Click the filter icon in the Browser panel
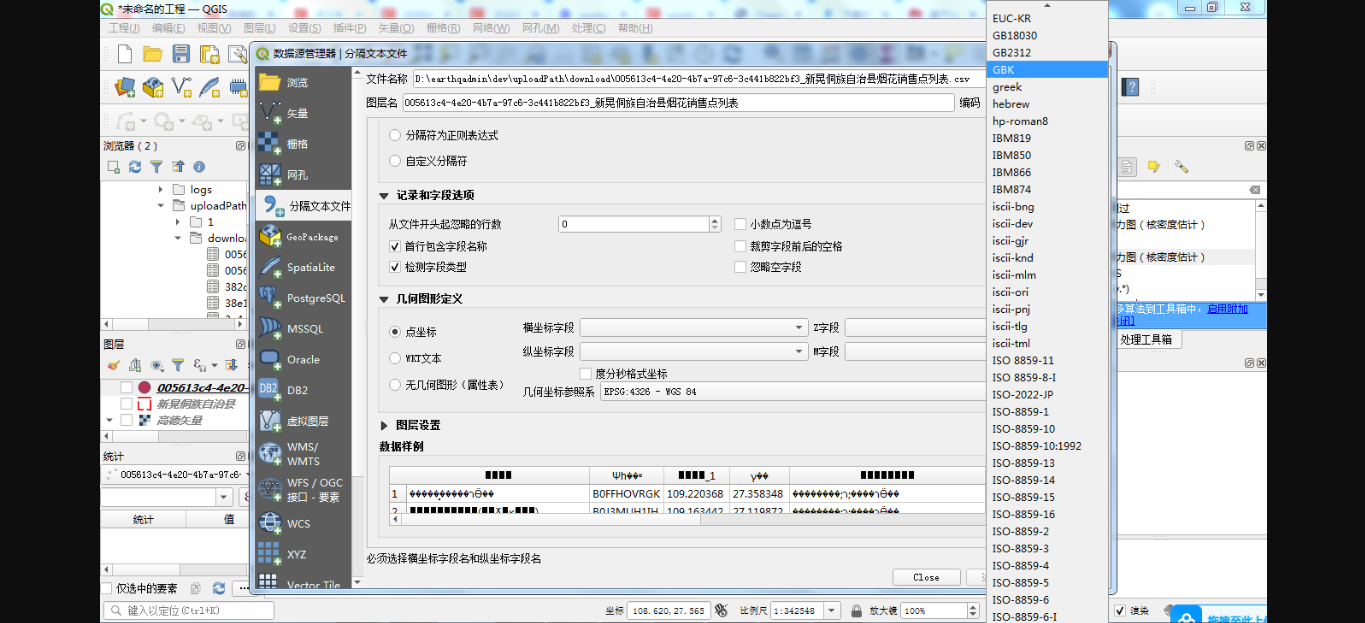The width and height of the screenshot is (1365, 623). coord(157,167)
